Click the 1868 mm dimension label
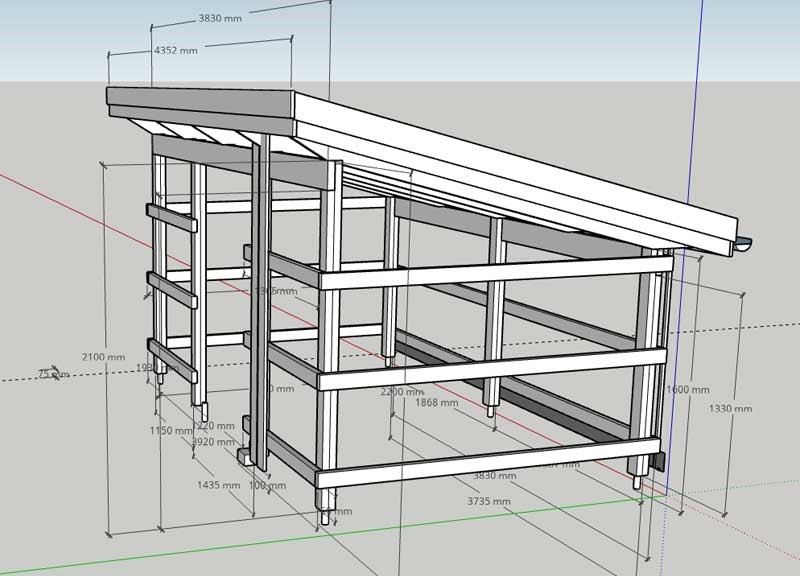Image resolution: width=800 pixels, height=576 pixels. tap(436, 403)
